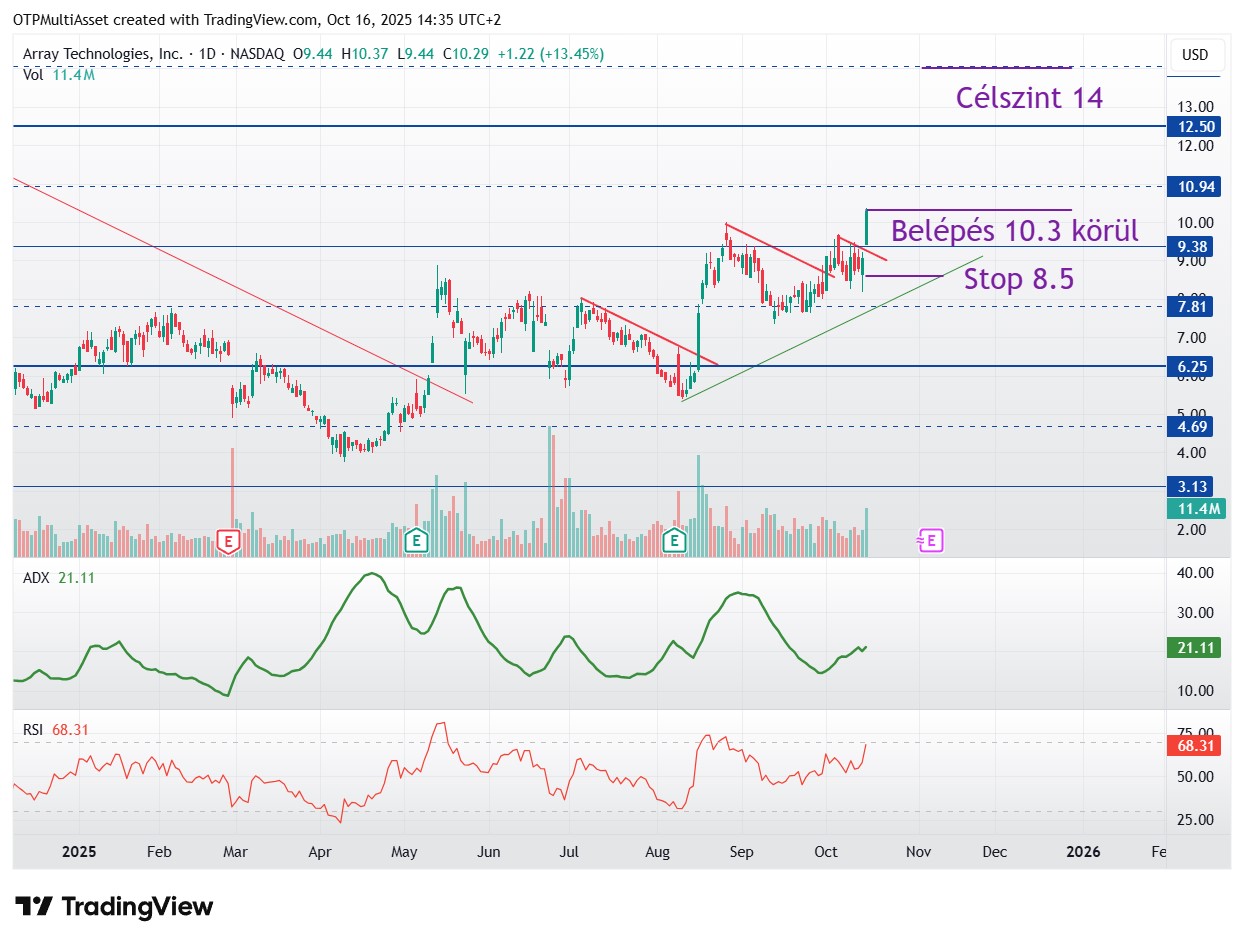Screen dimensions: 1244x944
Task: Select the 10.94 price level label
Action: (1194, 187)
